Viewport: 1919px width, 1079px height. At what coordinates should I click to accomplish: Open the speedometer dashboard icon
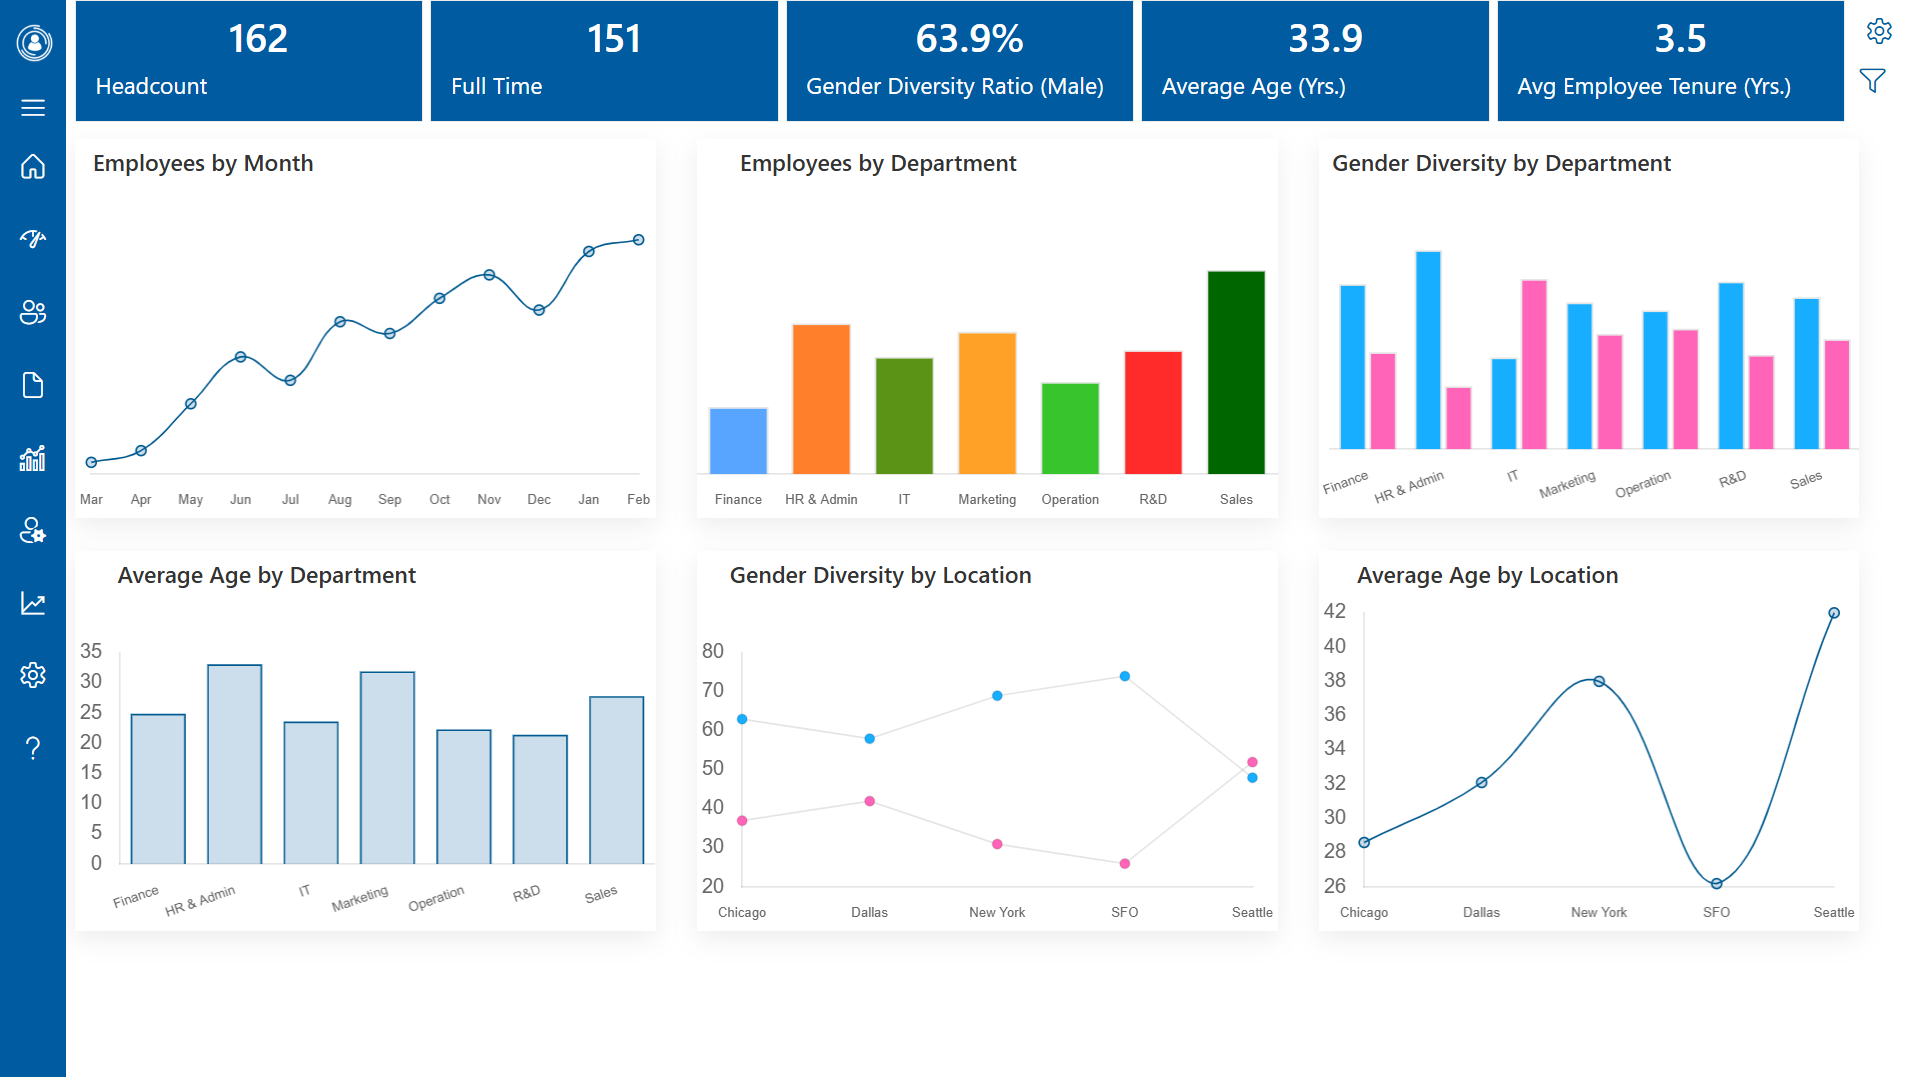click(x=33, y=238)
